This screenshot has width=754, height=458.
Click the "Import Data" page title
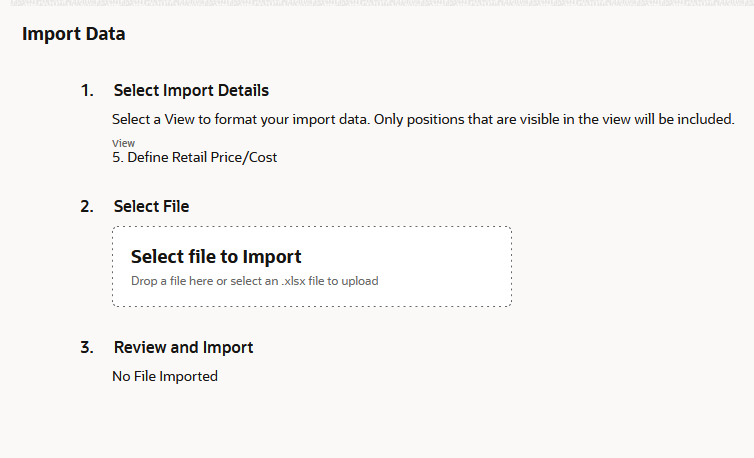(74, 34)
